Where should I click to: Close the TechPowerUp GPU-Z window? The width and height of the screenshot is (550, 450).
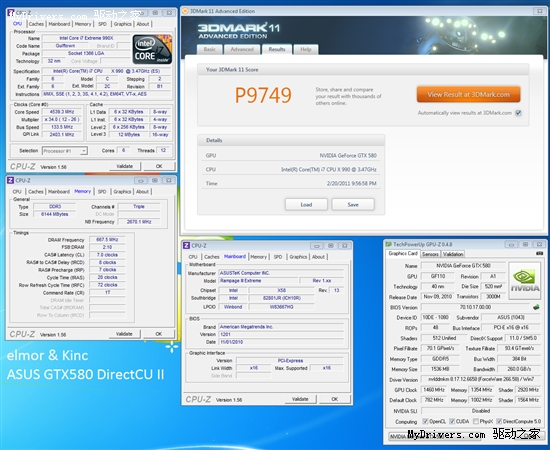click(539, 244)
